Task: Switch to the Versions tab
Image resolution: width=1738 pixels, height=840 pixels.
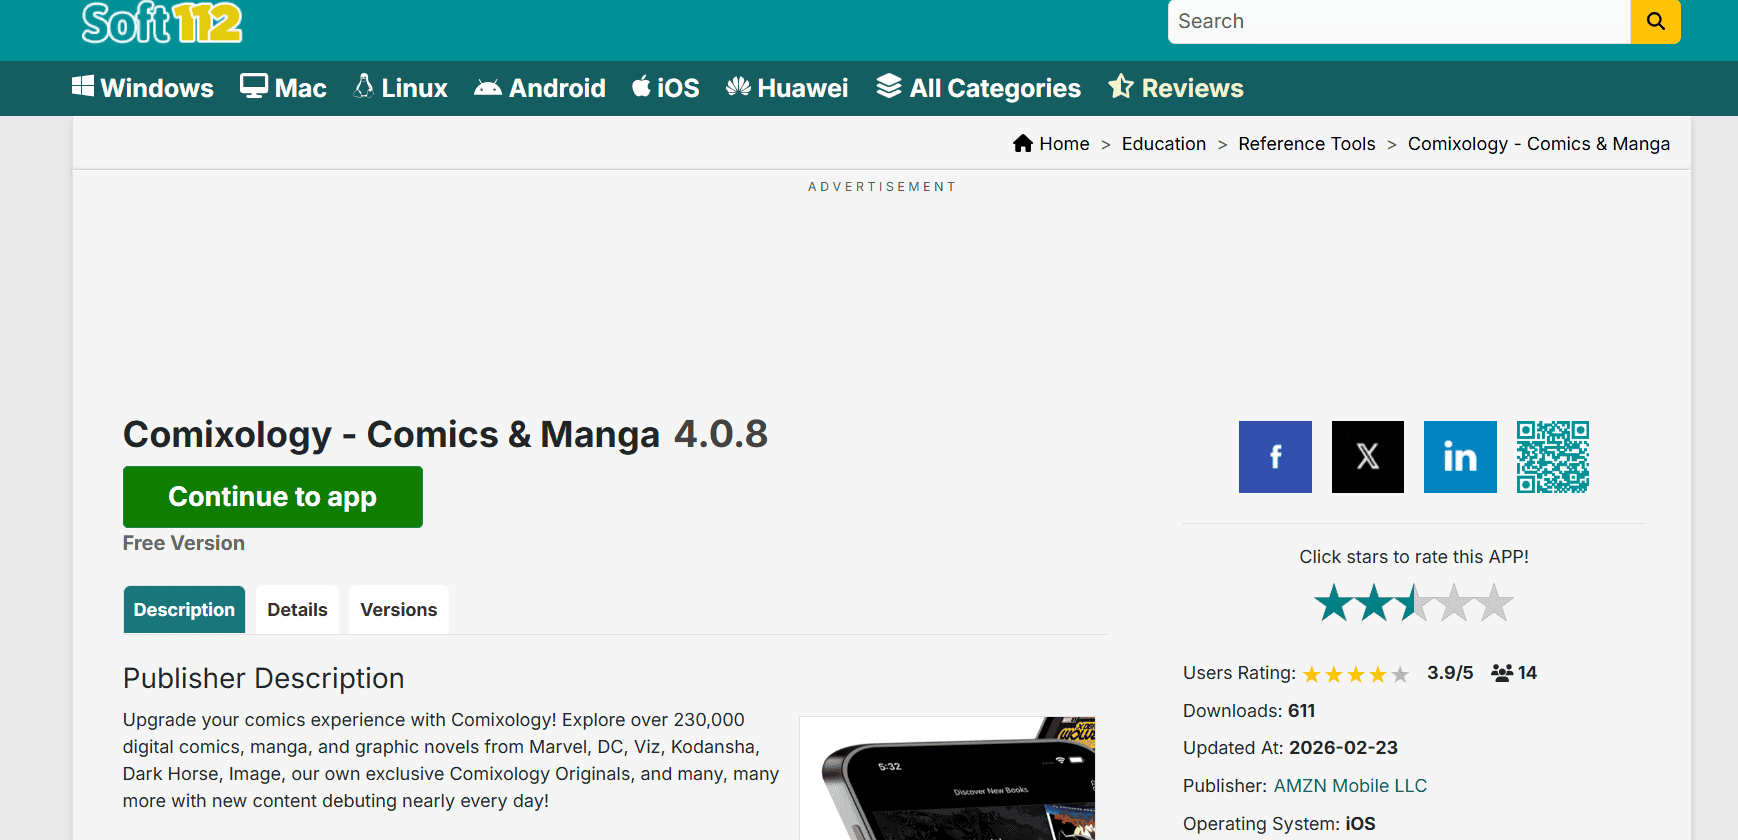Action: (399, 610)
